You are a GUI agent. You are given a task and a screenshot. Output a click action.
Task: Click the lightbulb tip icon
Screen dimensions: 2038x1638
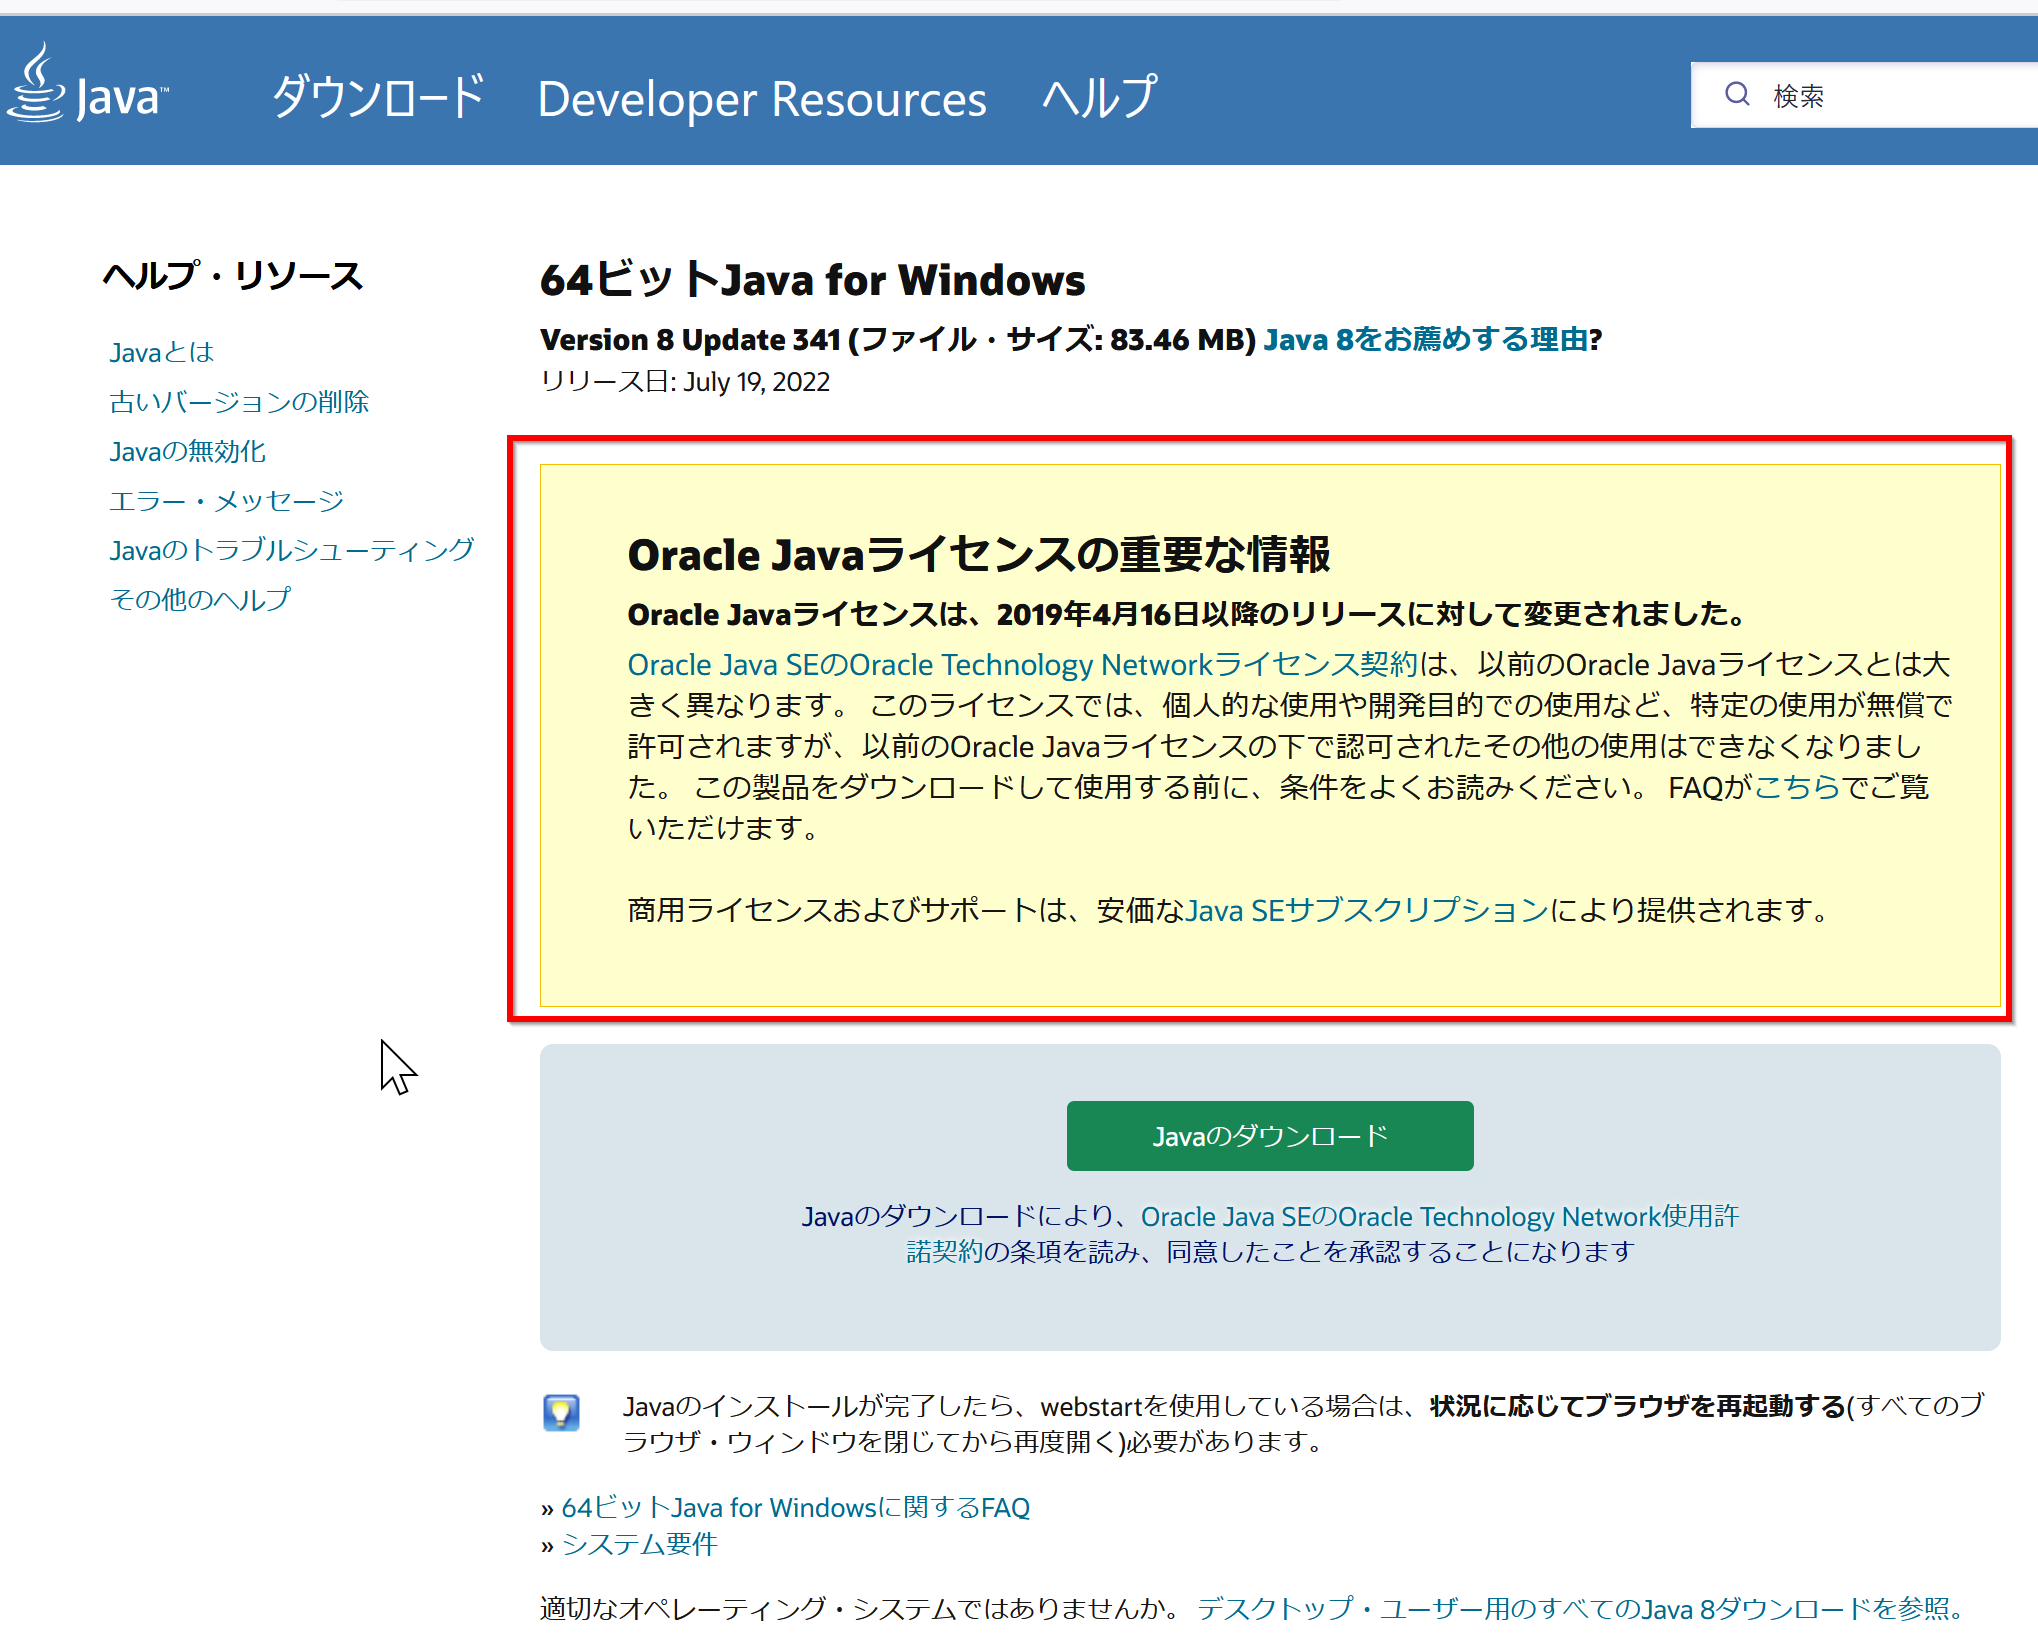pos(561,1412)
